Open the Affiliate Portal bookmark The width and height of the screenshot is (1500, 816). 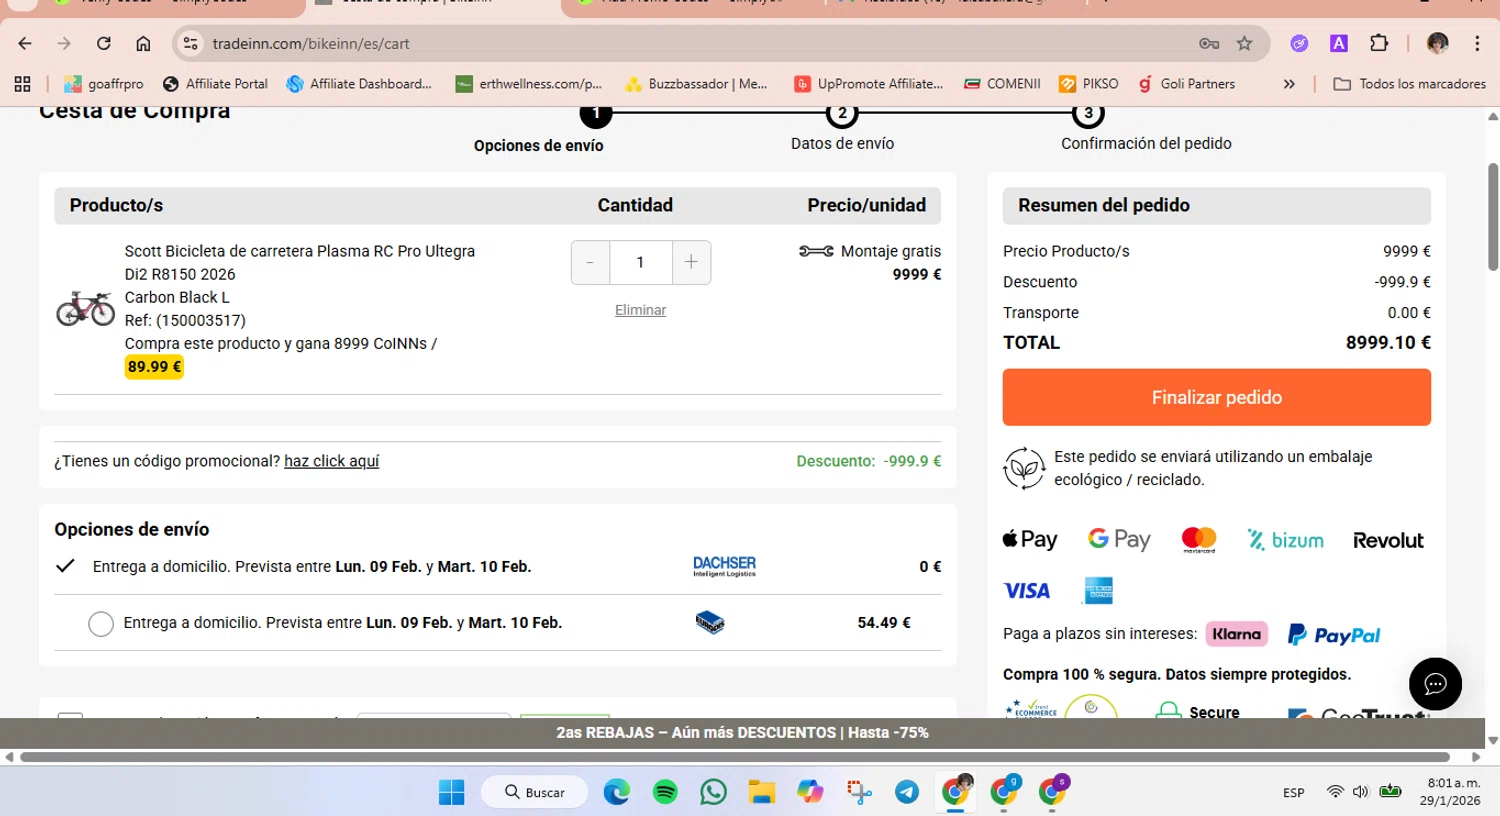click(215, 84)
